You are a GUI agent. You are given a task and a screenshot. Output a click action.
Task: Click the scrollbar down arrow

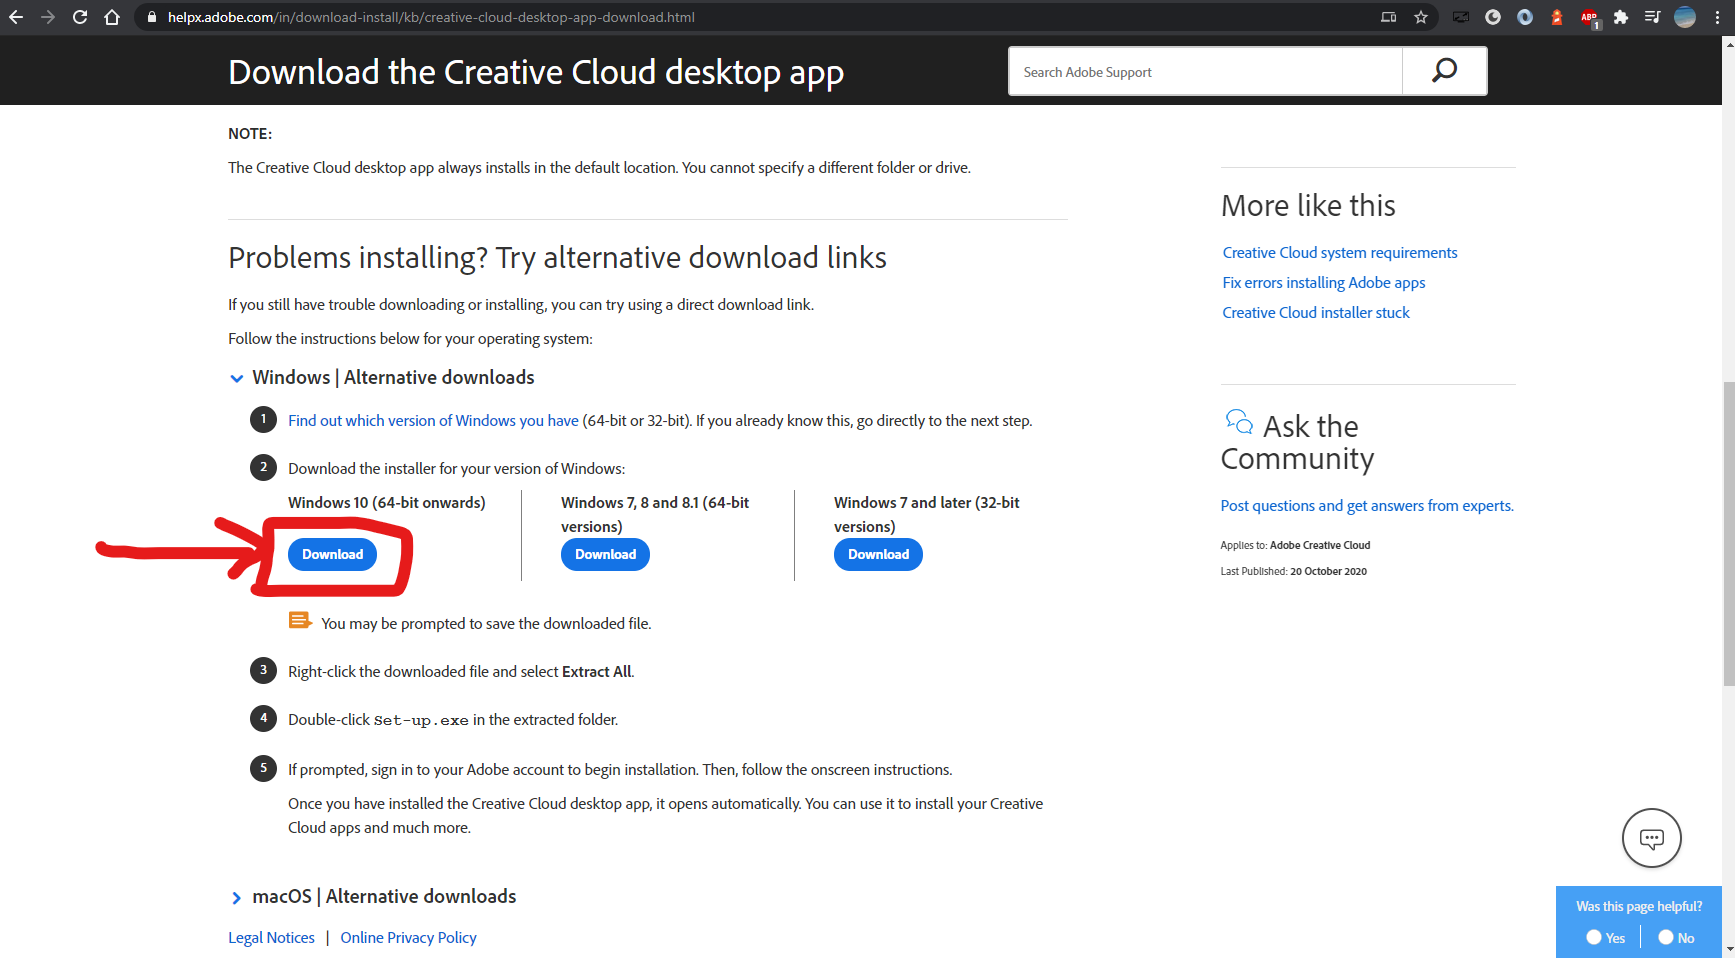1728,949
